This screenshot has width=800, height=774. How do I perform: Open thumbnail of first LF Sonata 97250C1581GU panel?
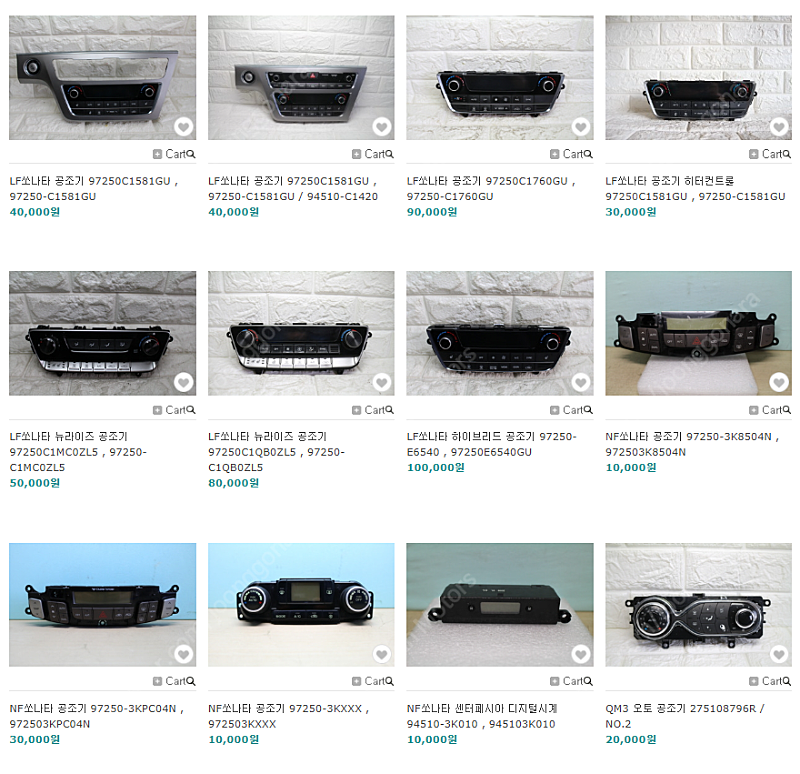pos(103,78)
